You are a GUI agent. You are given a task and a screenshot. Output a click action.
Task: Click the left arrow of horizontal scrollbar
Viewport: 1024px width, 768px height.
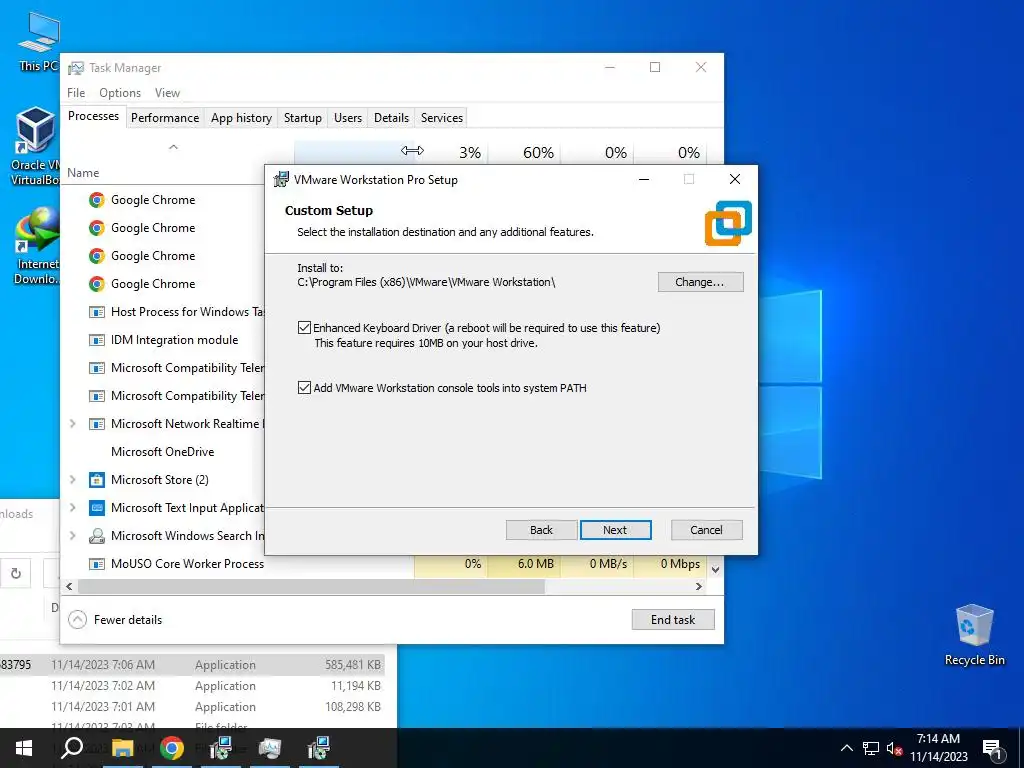[69, 586]
